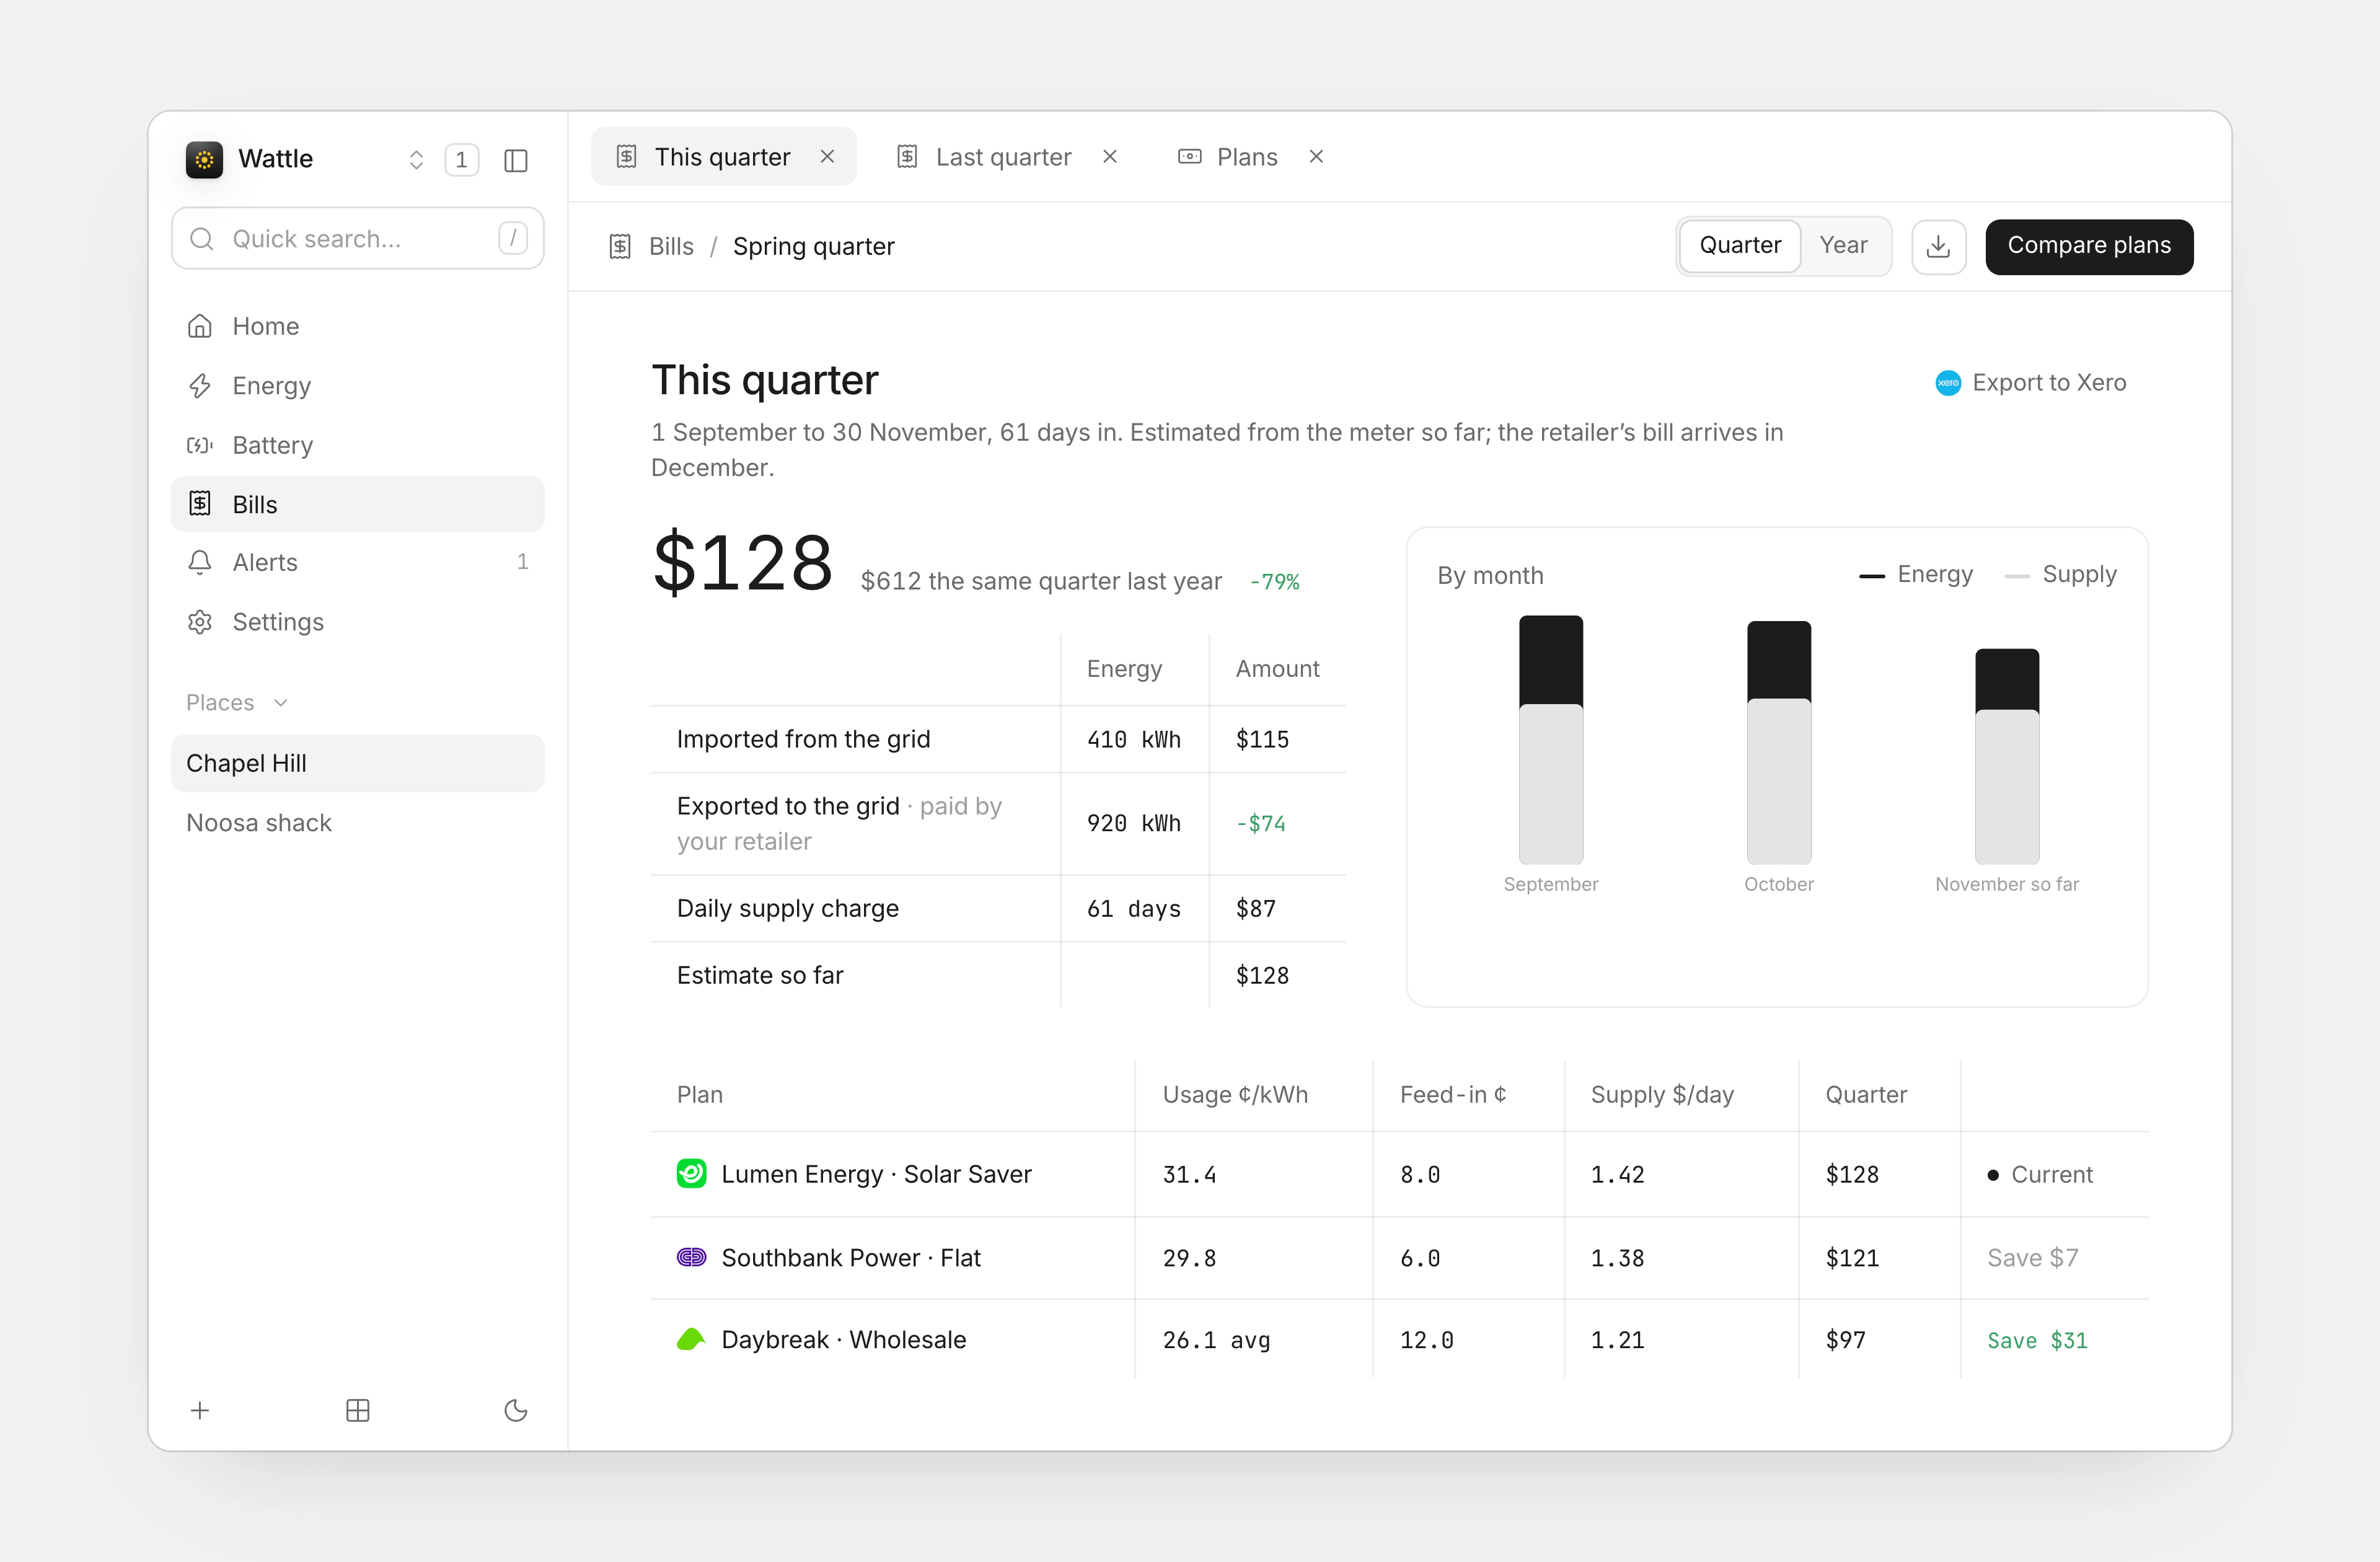Click the November so far bar

pyautogui.click(x=2007, y=757)
